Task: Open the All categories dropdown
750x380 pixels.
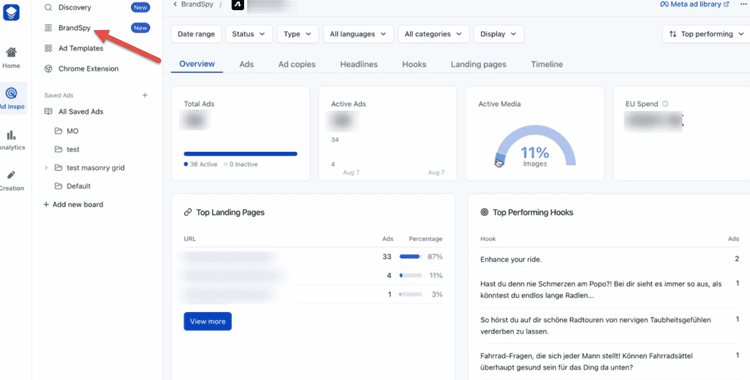Action: (x=433, y=34)
